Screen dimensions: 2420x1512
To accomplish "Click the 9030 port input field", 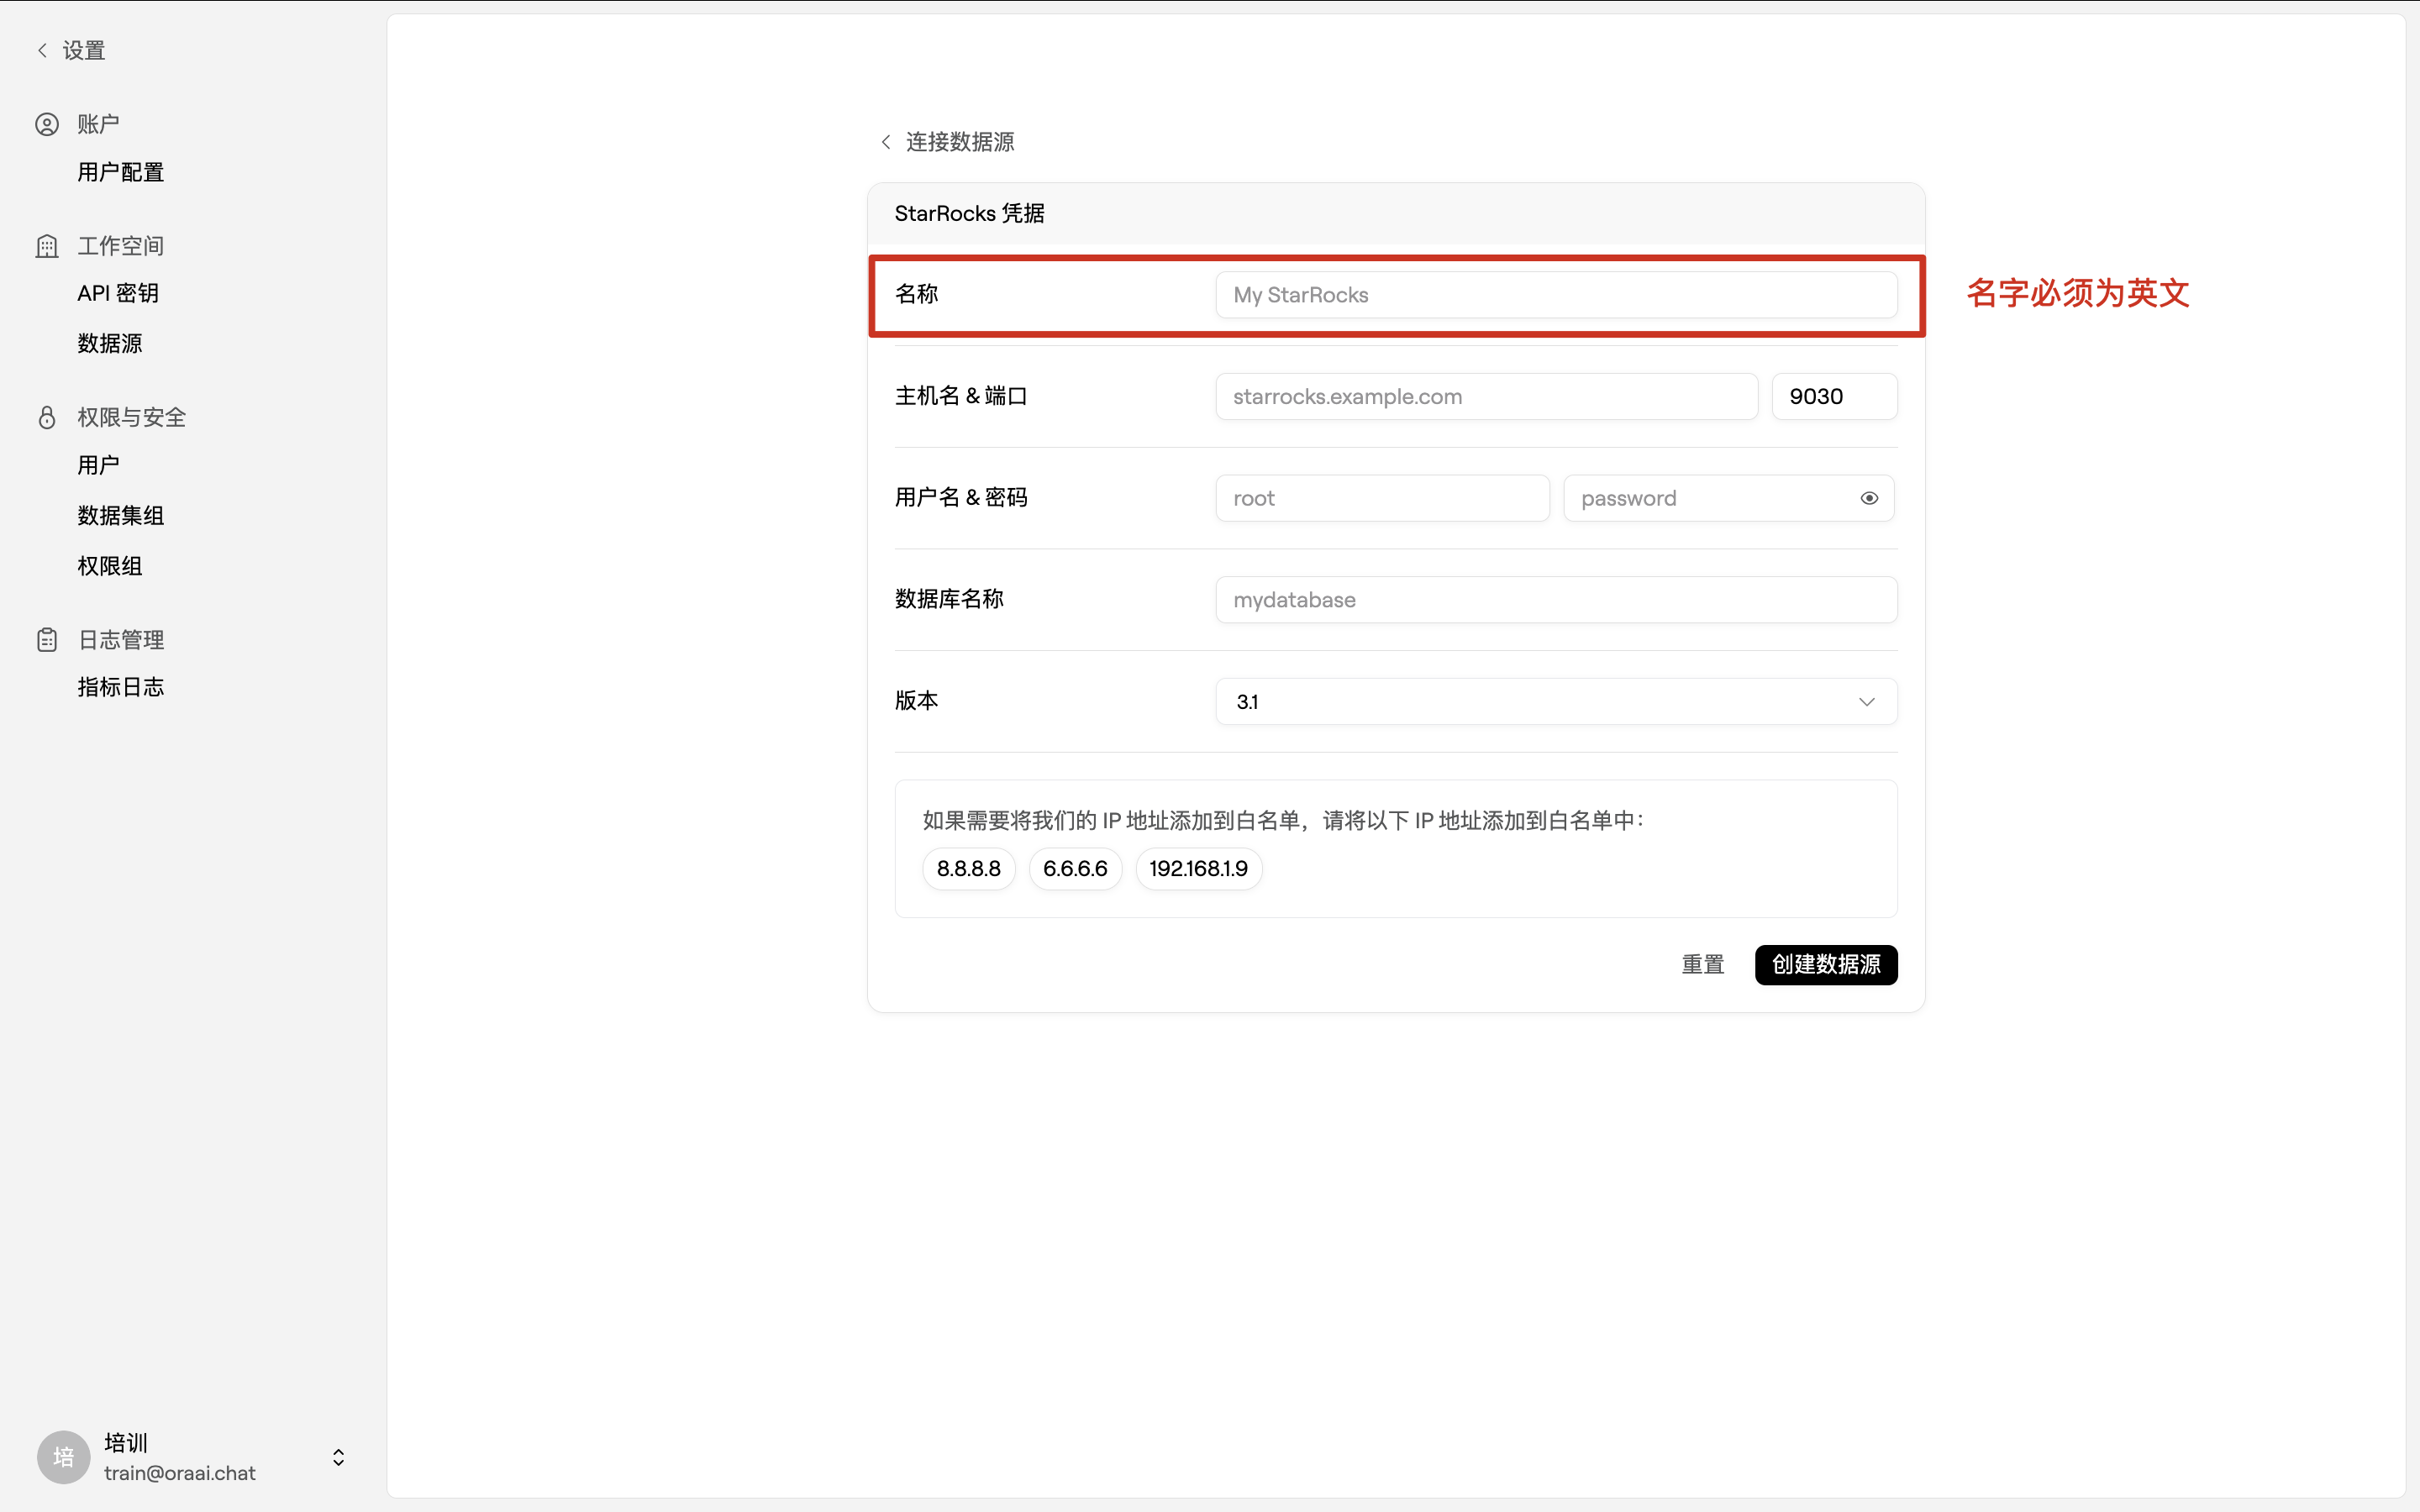I will pyautogui.click(x=1834, y=396).
